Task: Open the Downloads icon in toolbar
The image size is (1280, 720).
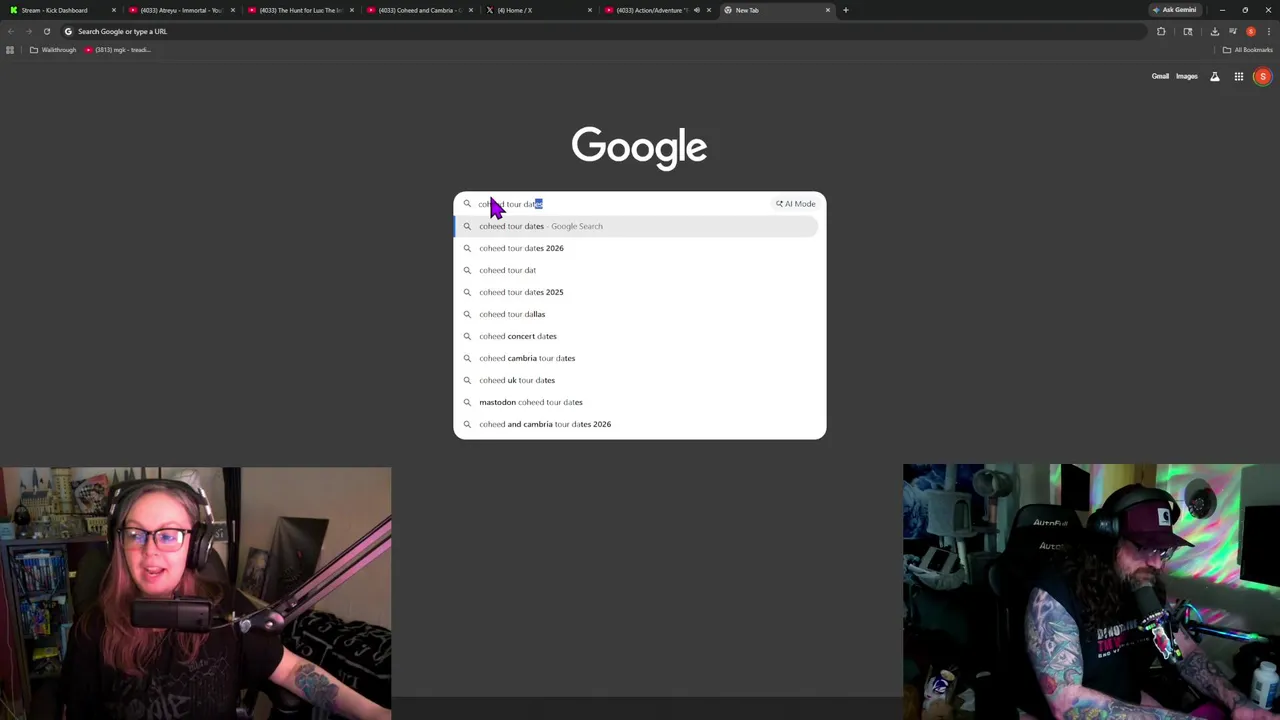Action: [x=1214, y=31]
